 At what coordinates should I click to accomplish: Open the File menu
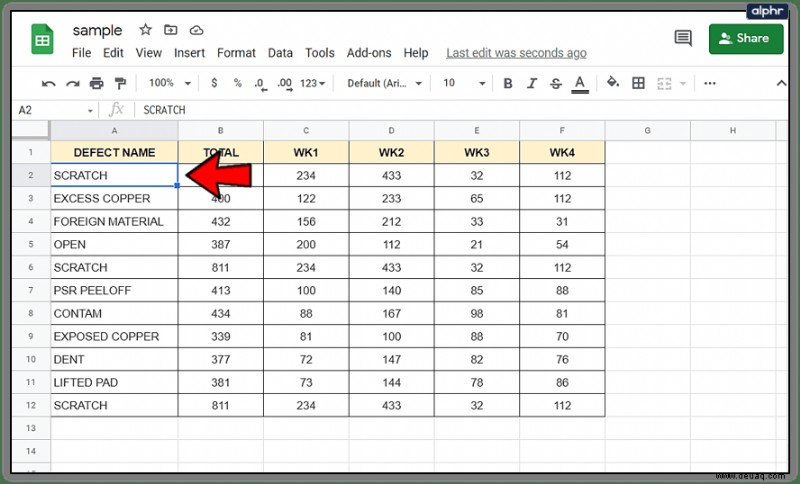coord(82,53)
